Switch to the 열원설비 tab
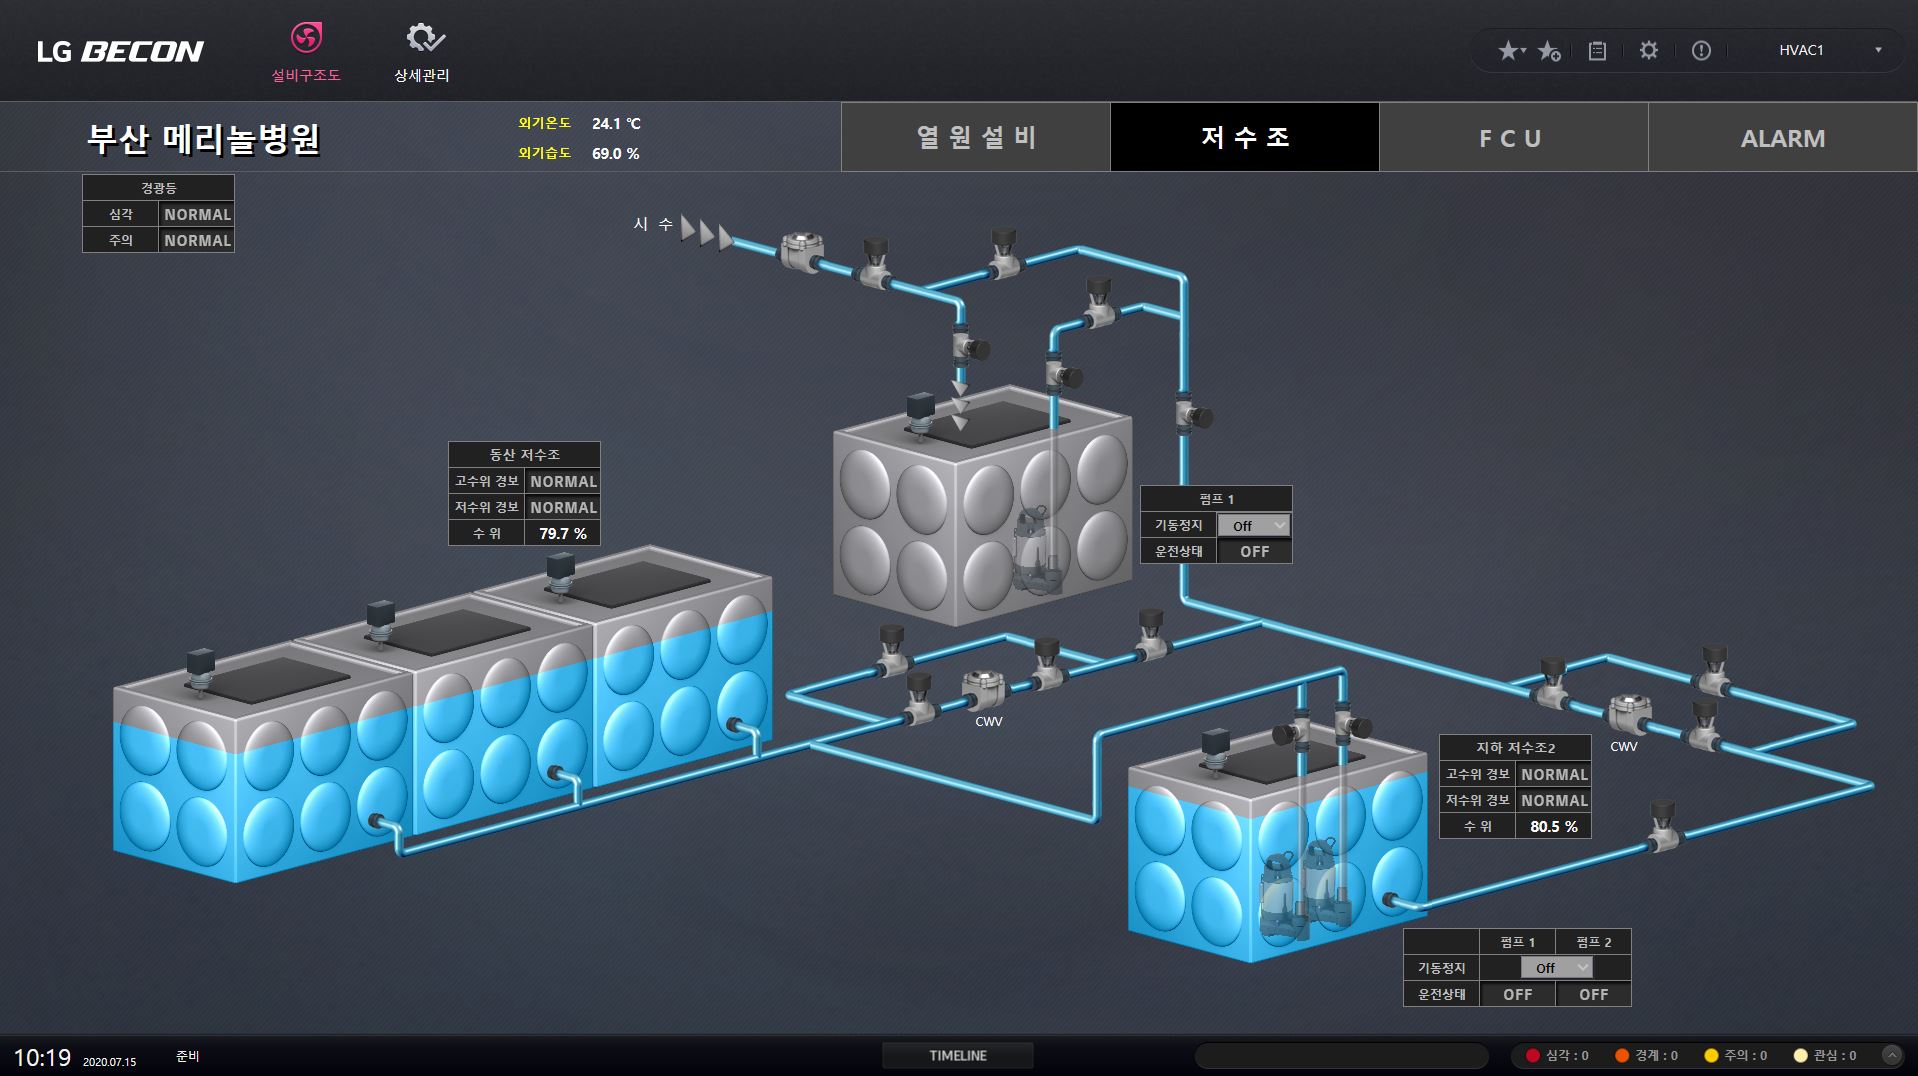Viewport: 1918px width, 1076px height. [976, 137]
